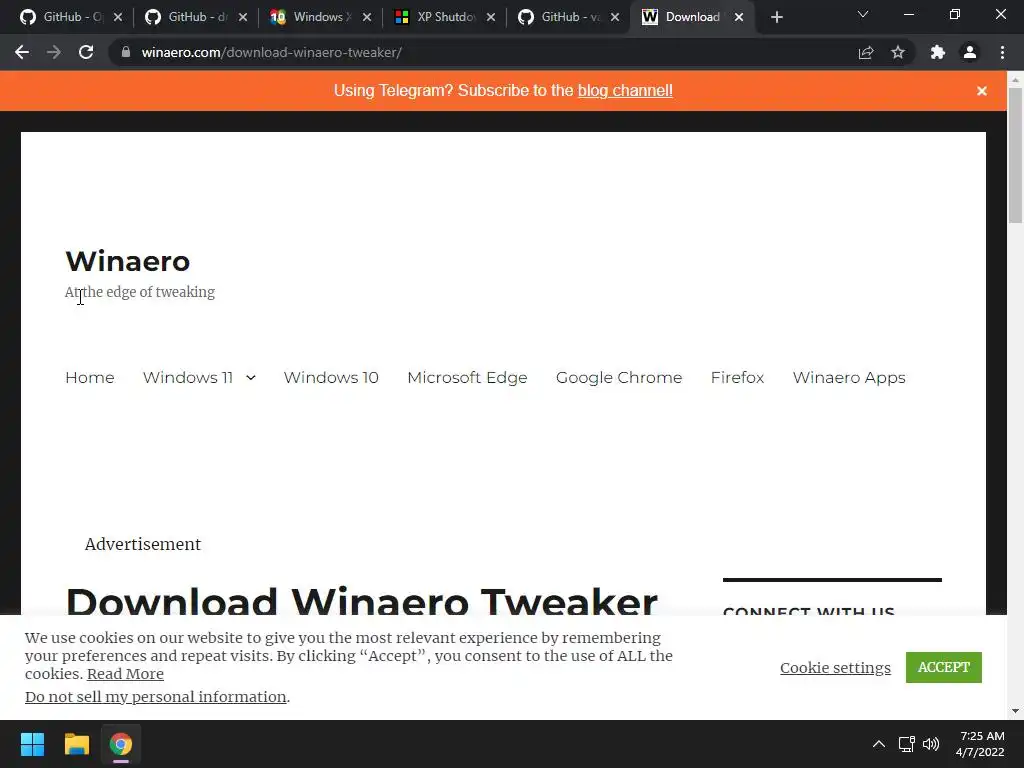
Task: Close the Download Winaero tab
Action: pyautogui.click(x=739, y=18)
